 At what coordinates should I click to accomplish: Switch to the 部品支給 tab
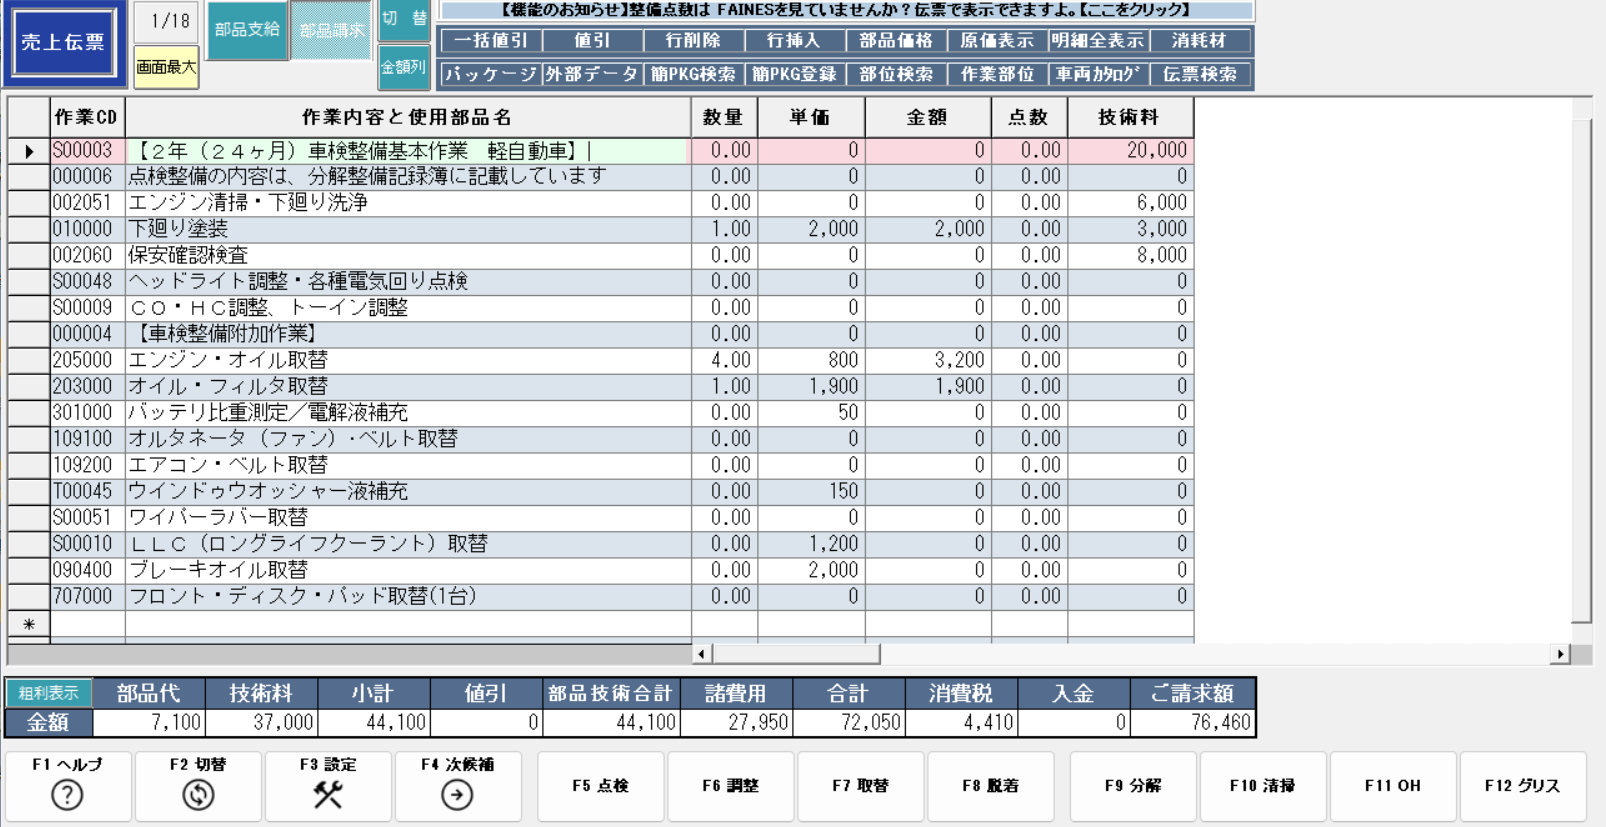(x=247, y=30)
